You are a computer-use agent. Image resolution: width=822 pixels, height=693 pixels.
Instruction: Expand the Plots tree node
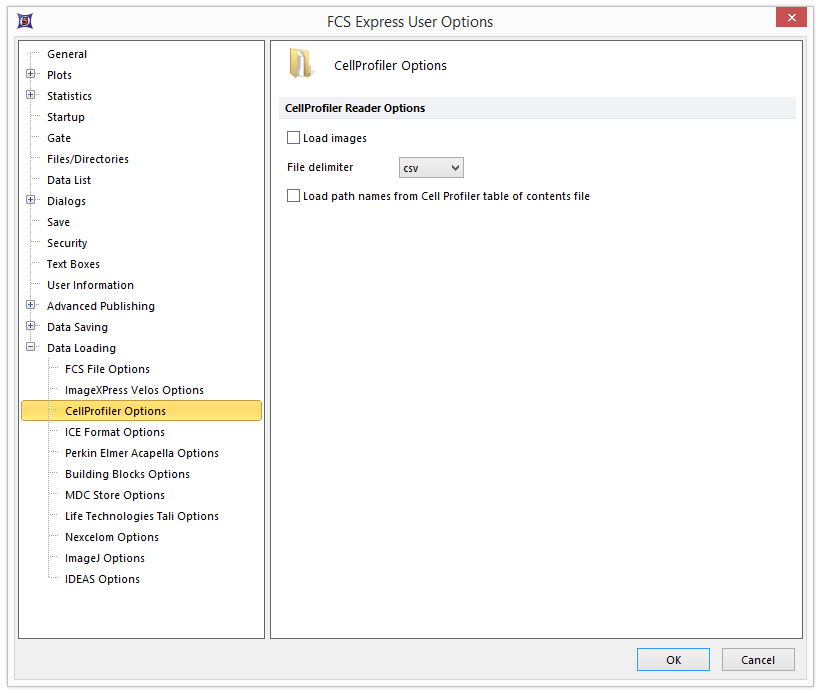(31, 75)
